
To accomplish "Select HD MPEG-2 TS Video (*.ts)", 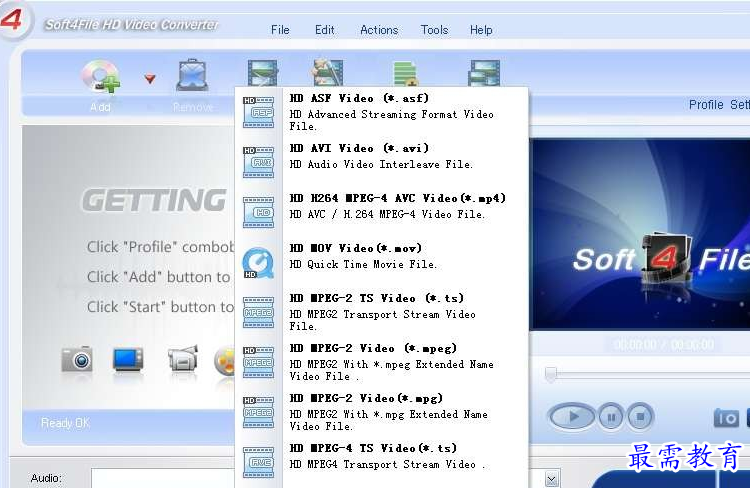I will pos(383,311).
